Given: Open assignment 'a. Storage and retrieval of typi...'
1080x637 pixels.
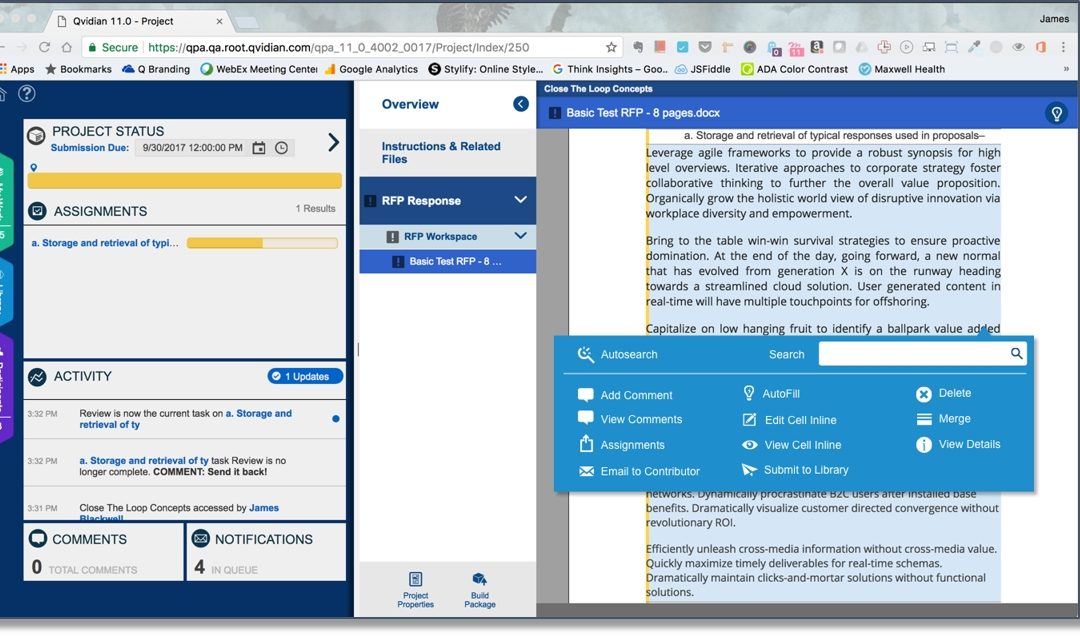Looking at the screenshot, I should click(105, 243).
